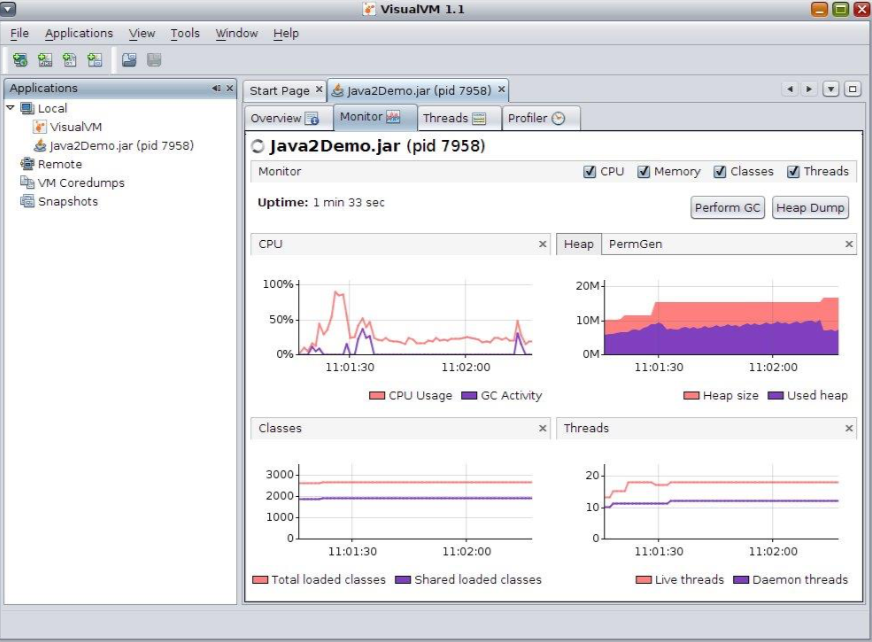This screenshot has height=642, width=872.
Task: Close the Start Page tab
Action: click(319, 89)
